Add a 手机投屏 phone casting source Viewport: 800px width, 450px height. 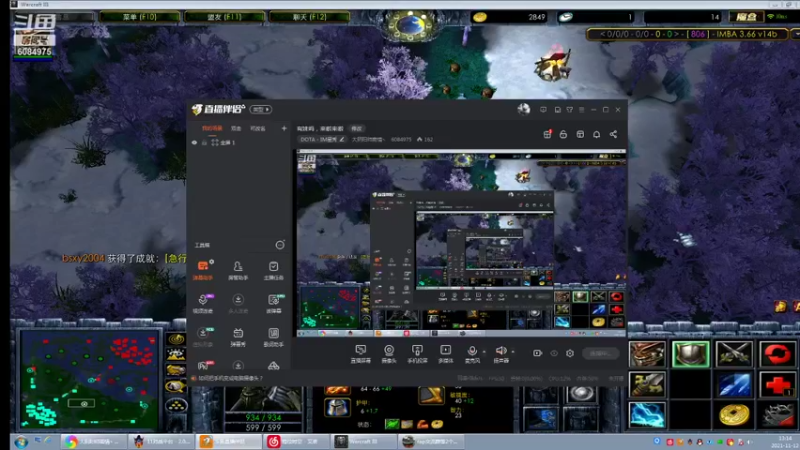click(x=417, y=353)
